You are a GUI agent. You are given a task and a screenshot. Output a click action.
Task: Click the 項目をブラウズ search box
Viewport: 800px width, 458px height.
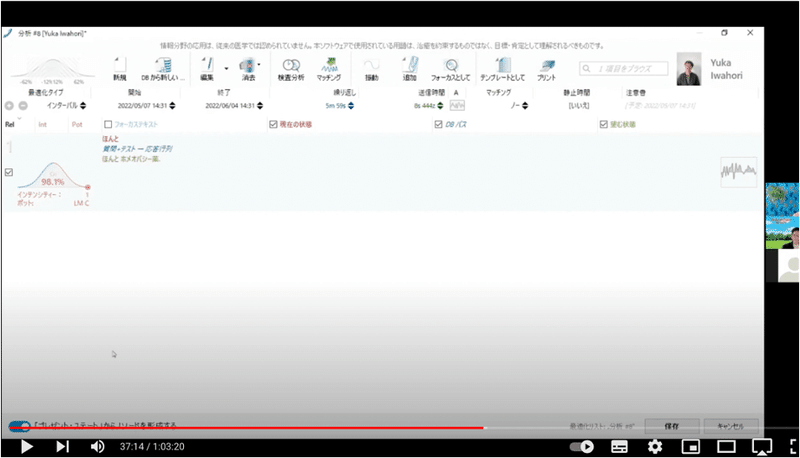pos(623,68)
